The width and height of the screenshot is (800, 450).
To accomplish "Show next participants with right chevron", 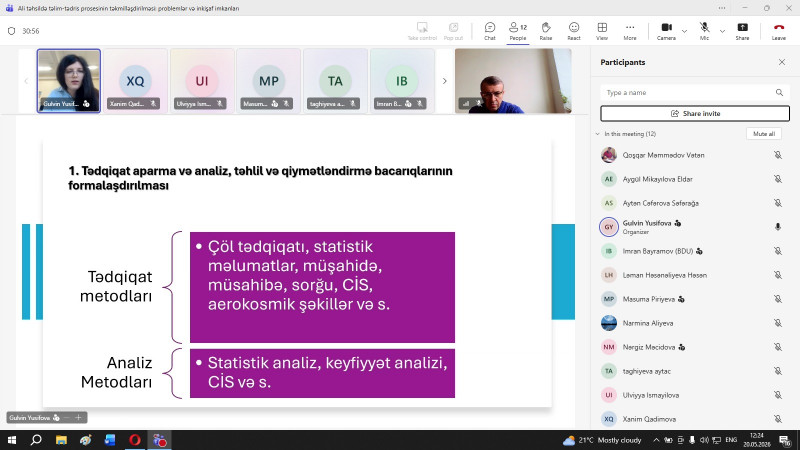I will pos(444,81).
